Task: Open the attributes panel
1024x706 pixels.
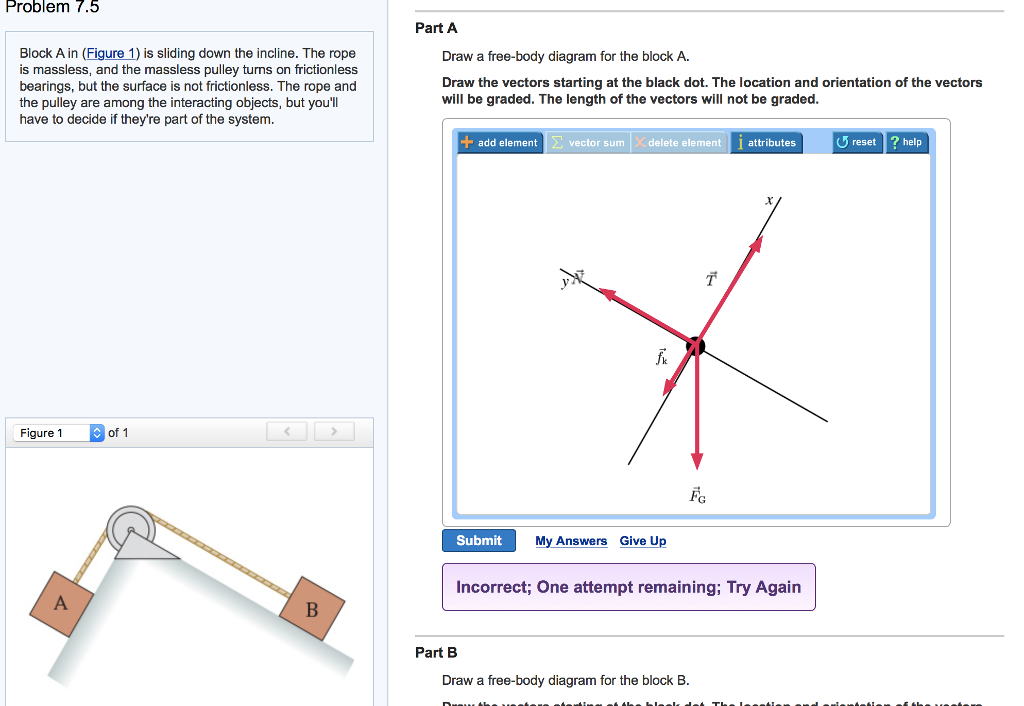Action: click(766, 142)
